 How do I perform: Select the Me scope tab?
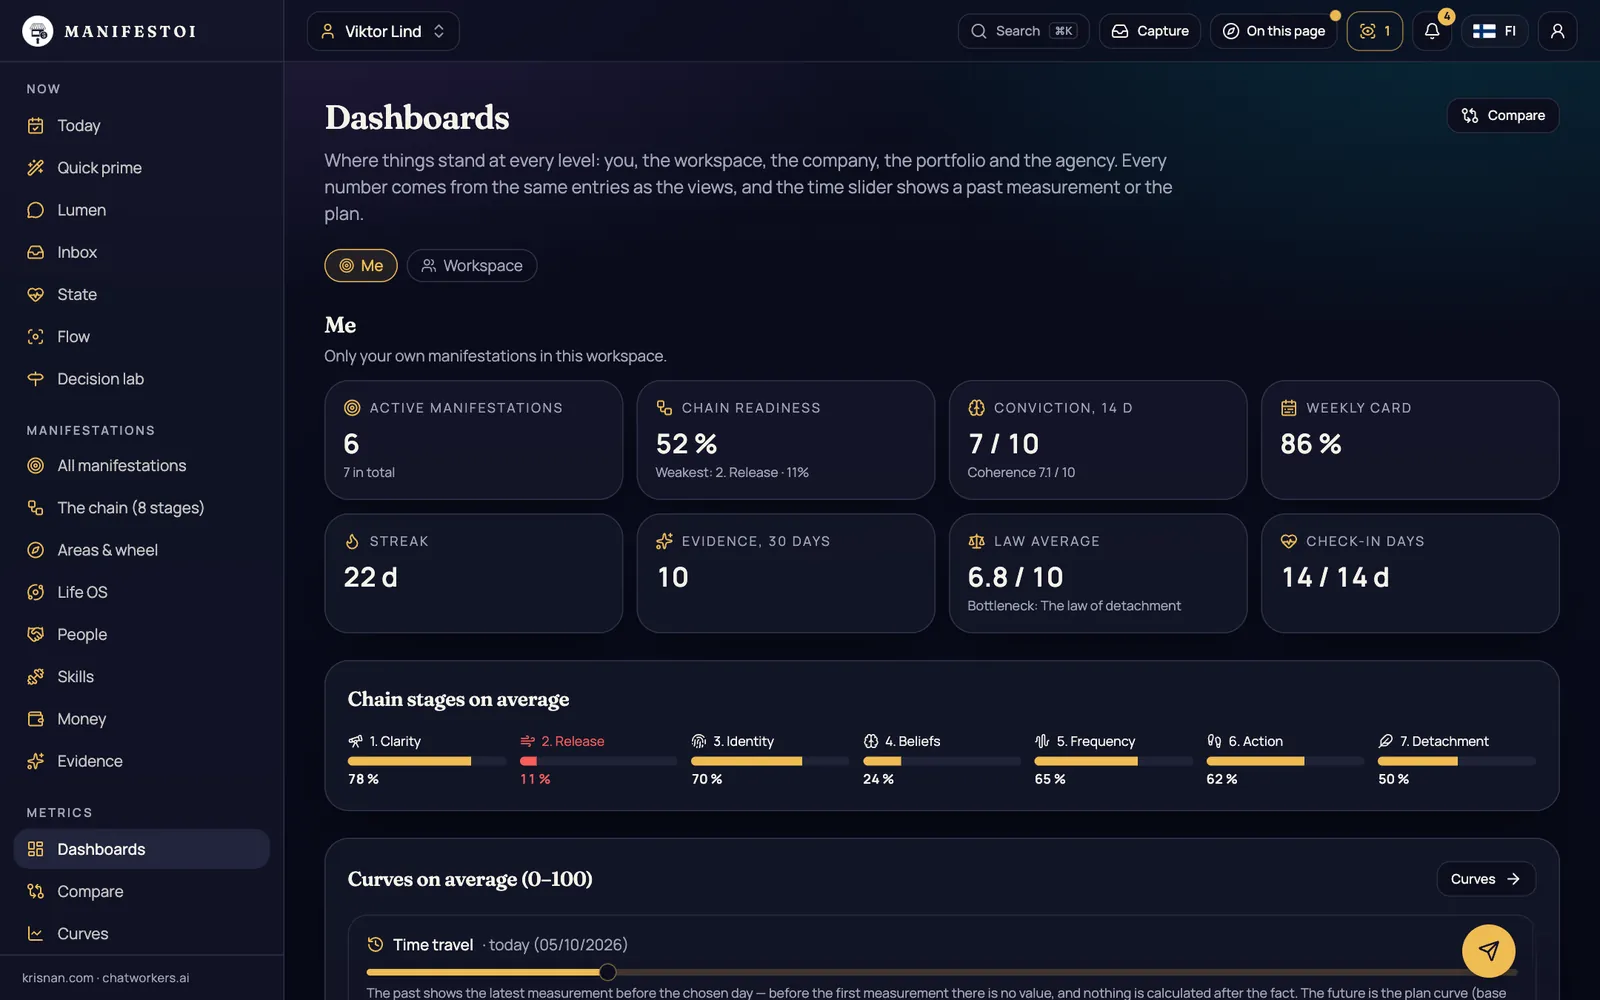361,266
